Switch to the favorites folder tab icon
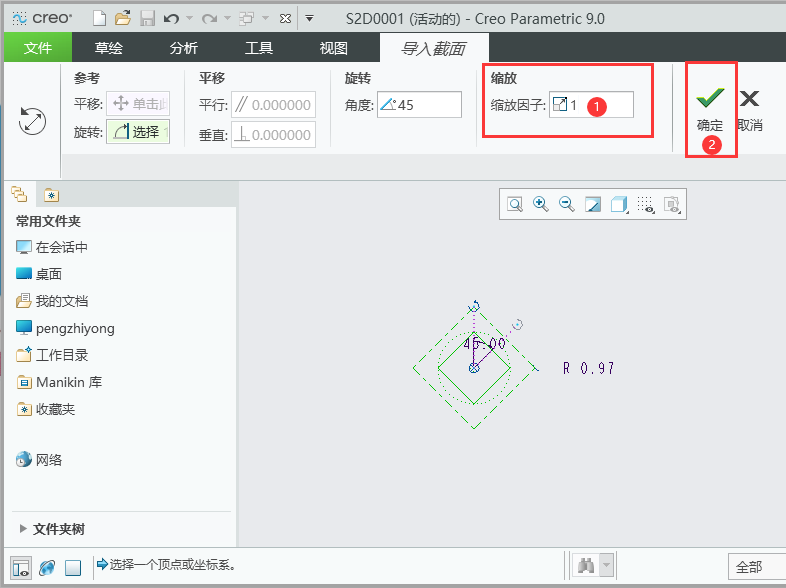The image size is (786, 588). [x=51, y=194]
